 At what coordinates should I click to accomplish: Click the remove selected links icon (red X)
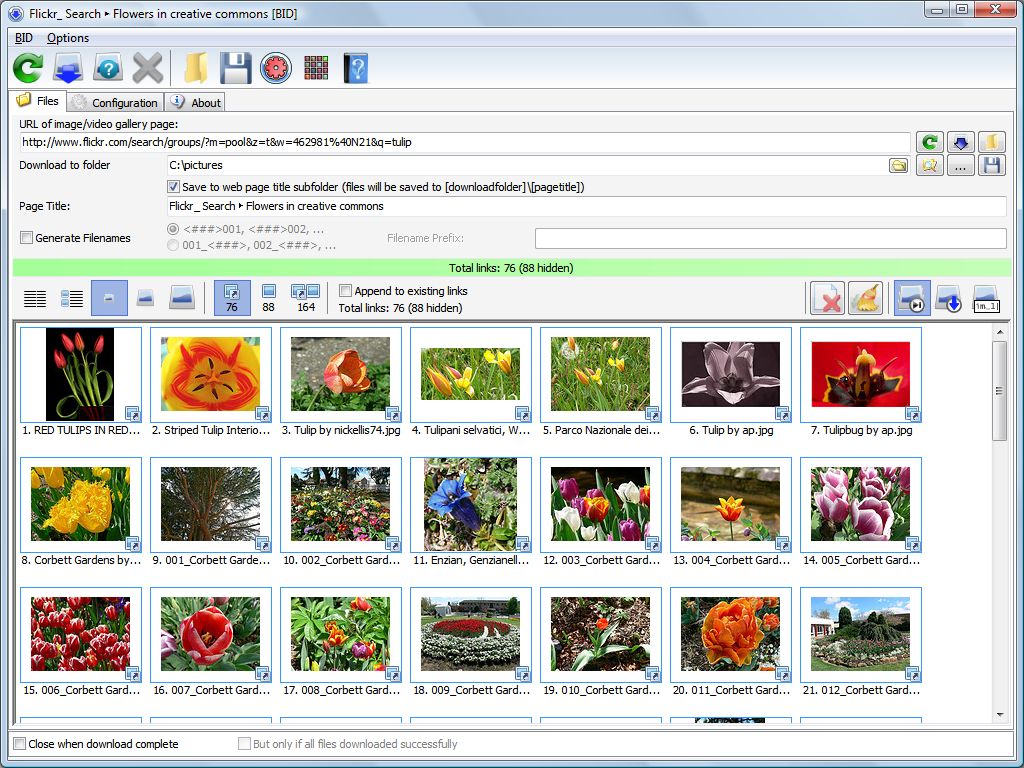[x=826, y=297]
